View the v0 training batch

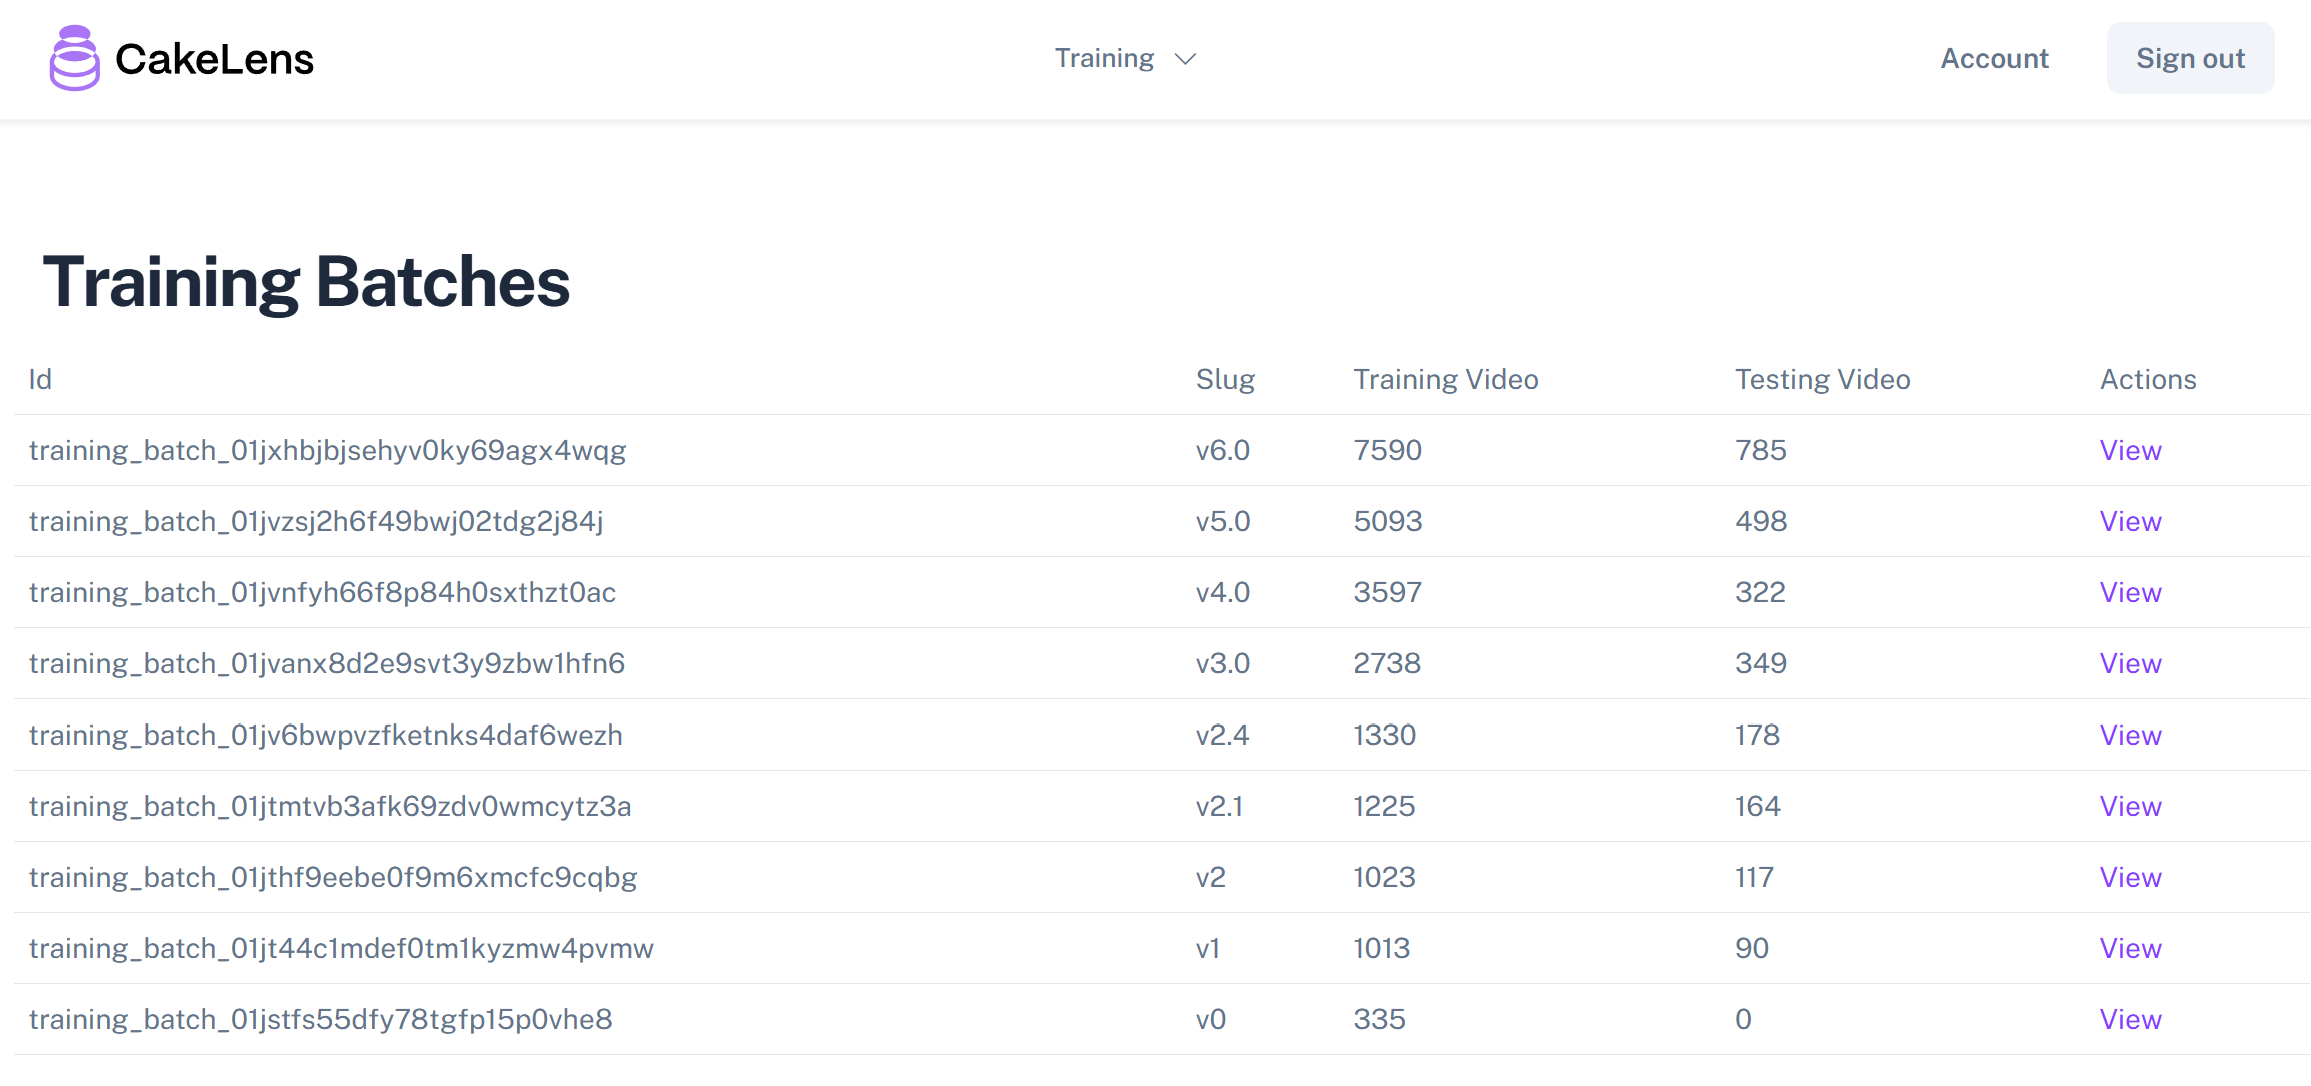pyautogui.click(x=2130, y=1019)
